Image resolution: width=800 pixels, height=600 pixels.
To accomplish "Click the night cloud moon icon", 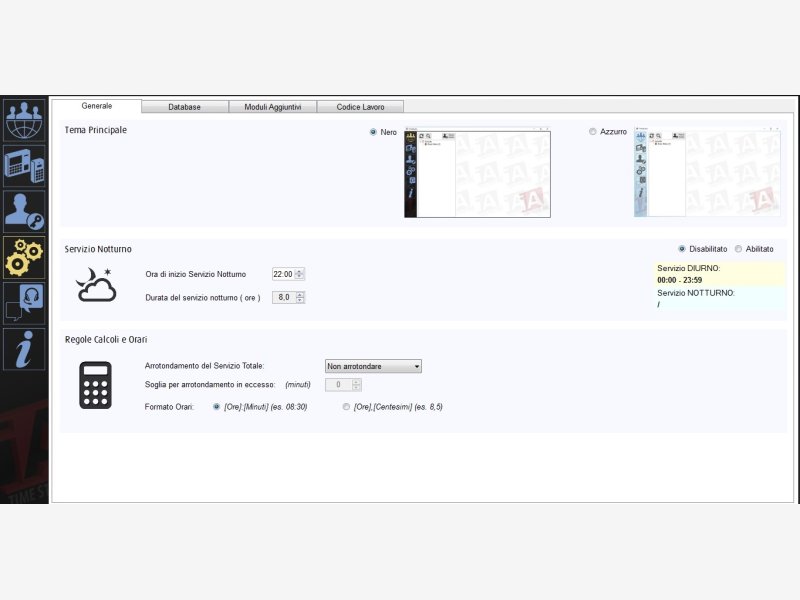I will coord(96,285).
